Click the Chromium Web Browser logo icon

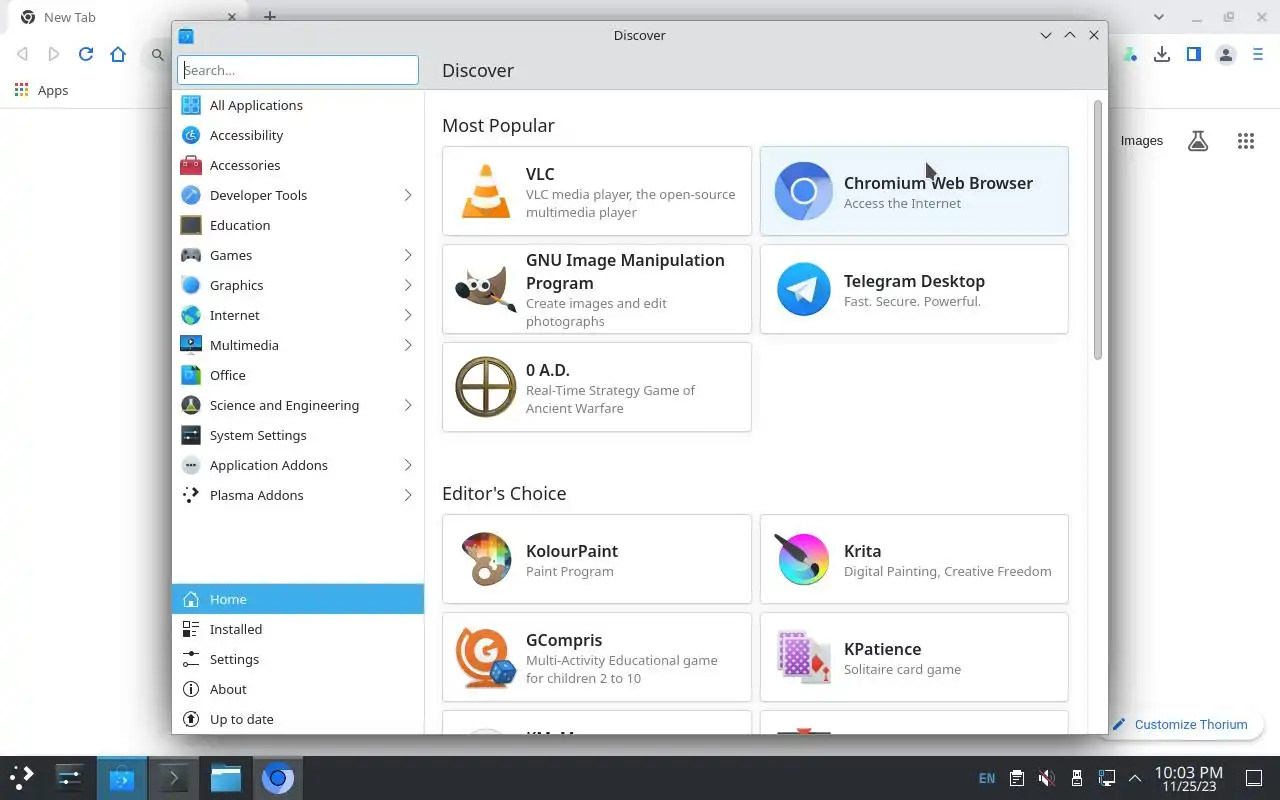pyautogui.click(x=803, y=191)
